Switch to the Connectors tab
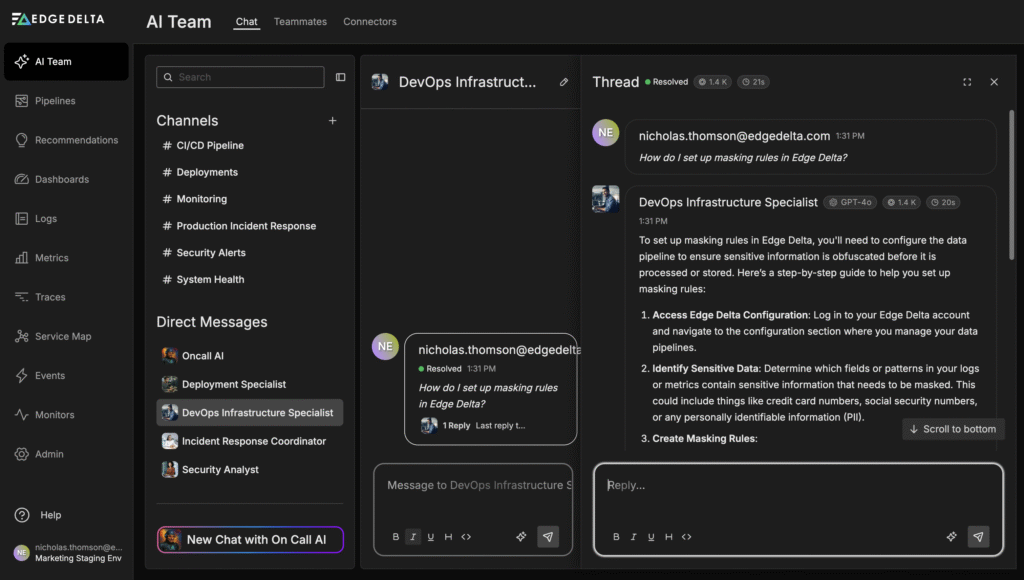The height and width of the screenshot is (580, 1024). 369,22
